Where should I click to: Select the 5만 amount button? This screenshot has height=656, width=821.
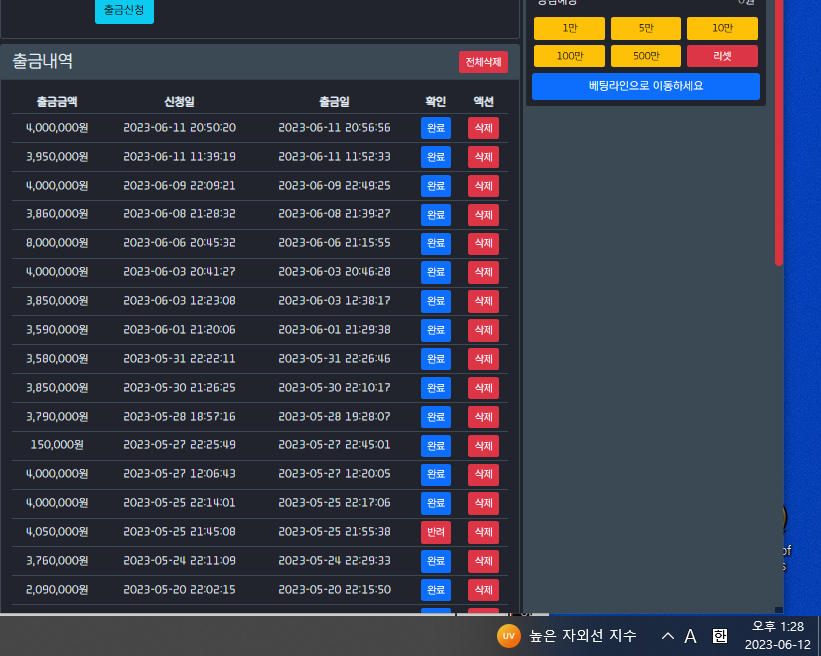click(645, 28)
